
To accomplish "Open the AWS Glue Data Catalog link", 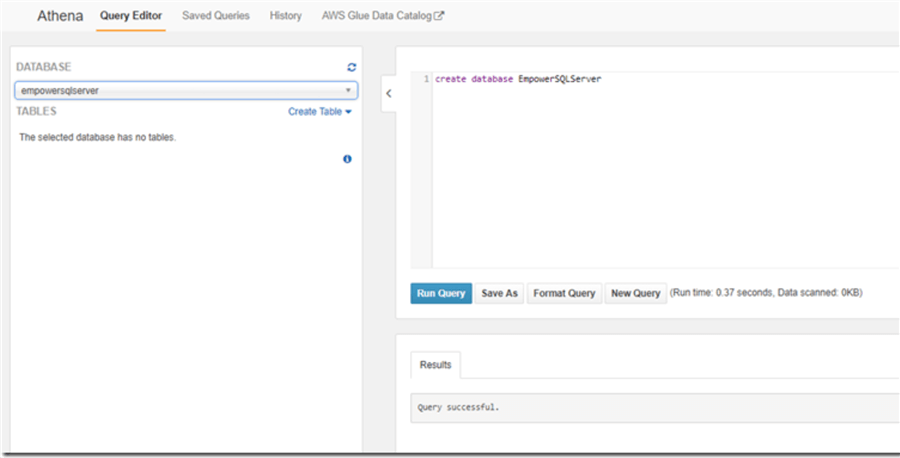I will pyautogui.click(x=376, y=16).
